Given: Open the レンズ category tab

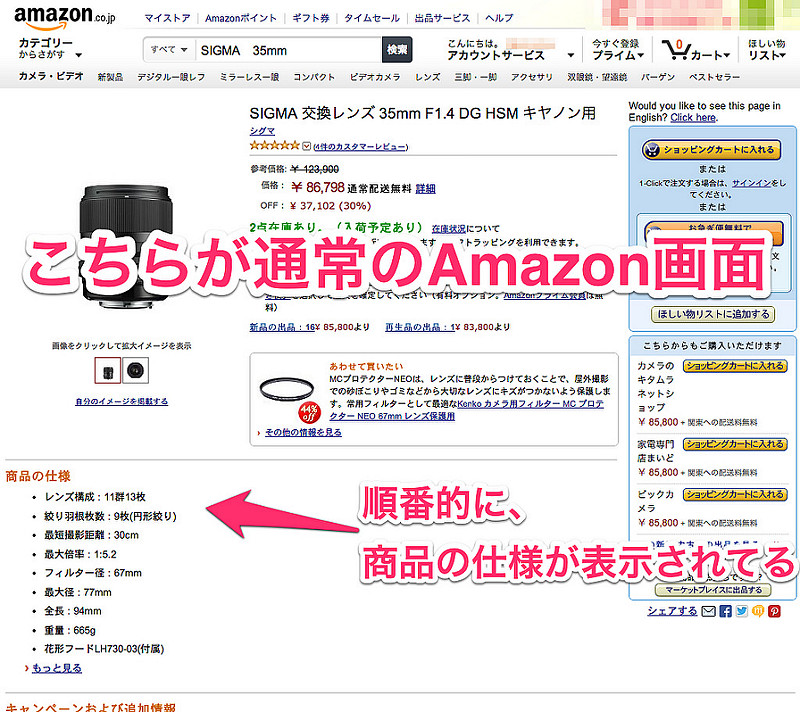Looking at the screenshot, I should 428,77.
